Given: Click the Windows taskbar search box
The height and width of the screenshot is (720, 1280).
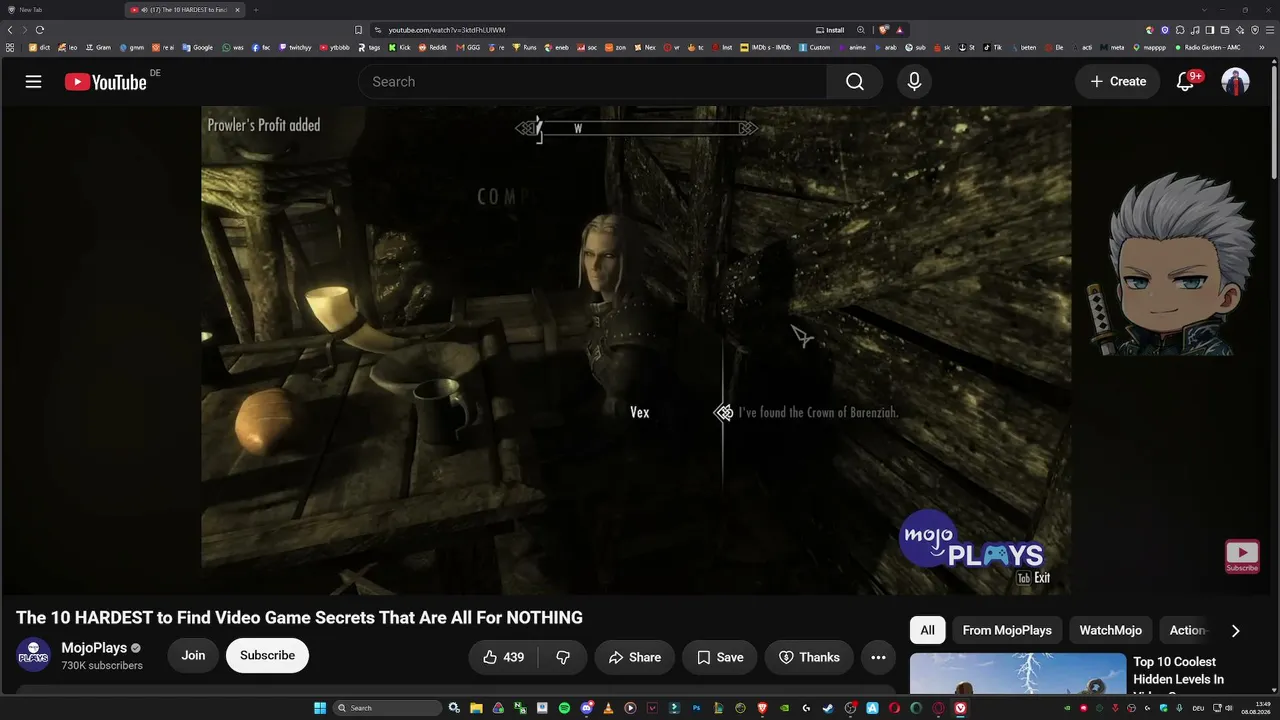Looking at the screenshot, I should pos(388,708).
